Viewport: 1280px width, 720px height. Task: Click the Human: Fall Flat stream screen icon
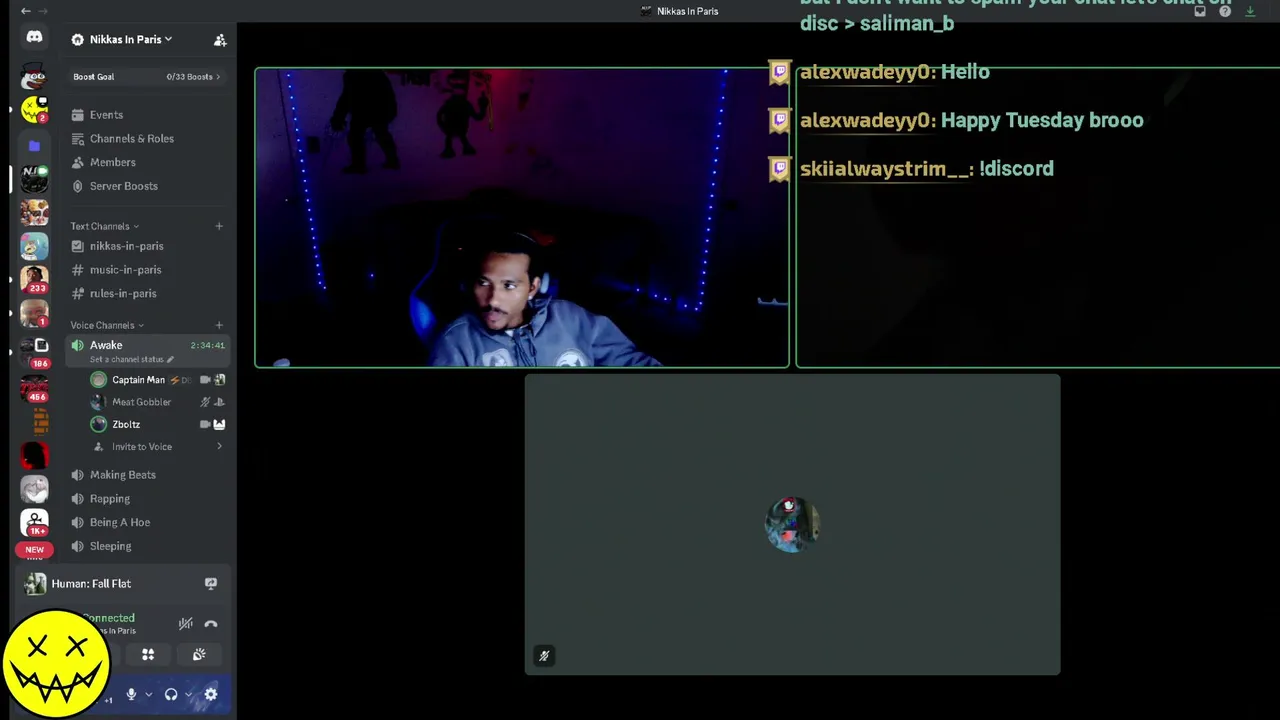pyautogui.click(x=211, y=583)
